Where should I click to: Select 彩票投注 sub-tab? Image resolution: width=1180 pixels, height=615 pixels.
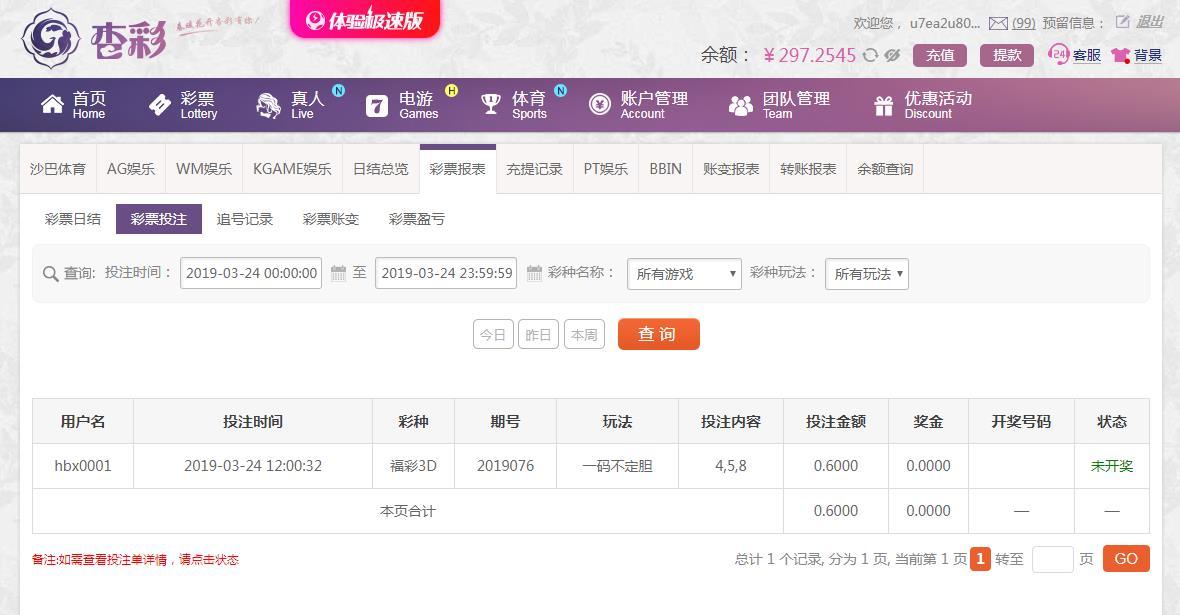coord(159,219)
